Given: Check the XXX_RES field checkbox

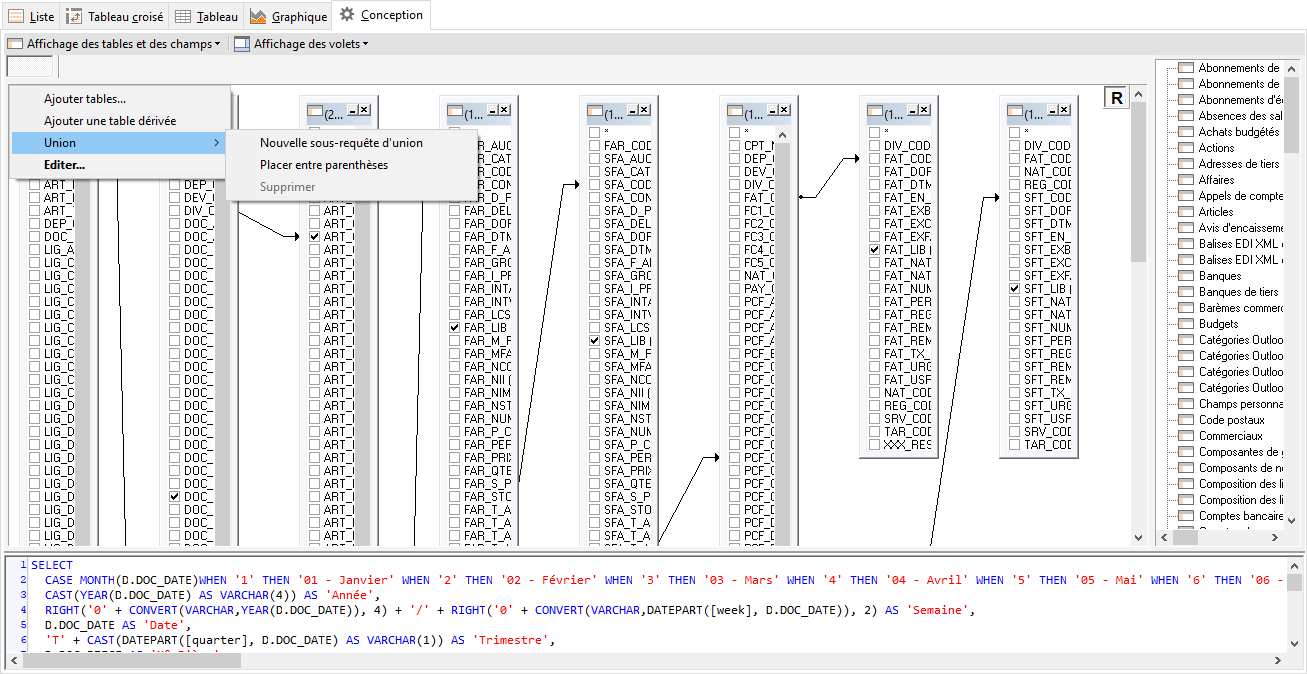Looking at the screenshot, I should coord(875,444).
